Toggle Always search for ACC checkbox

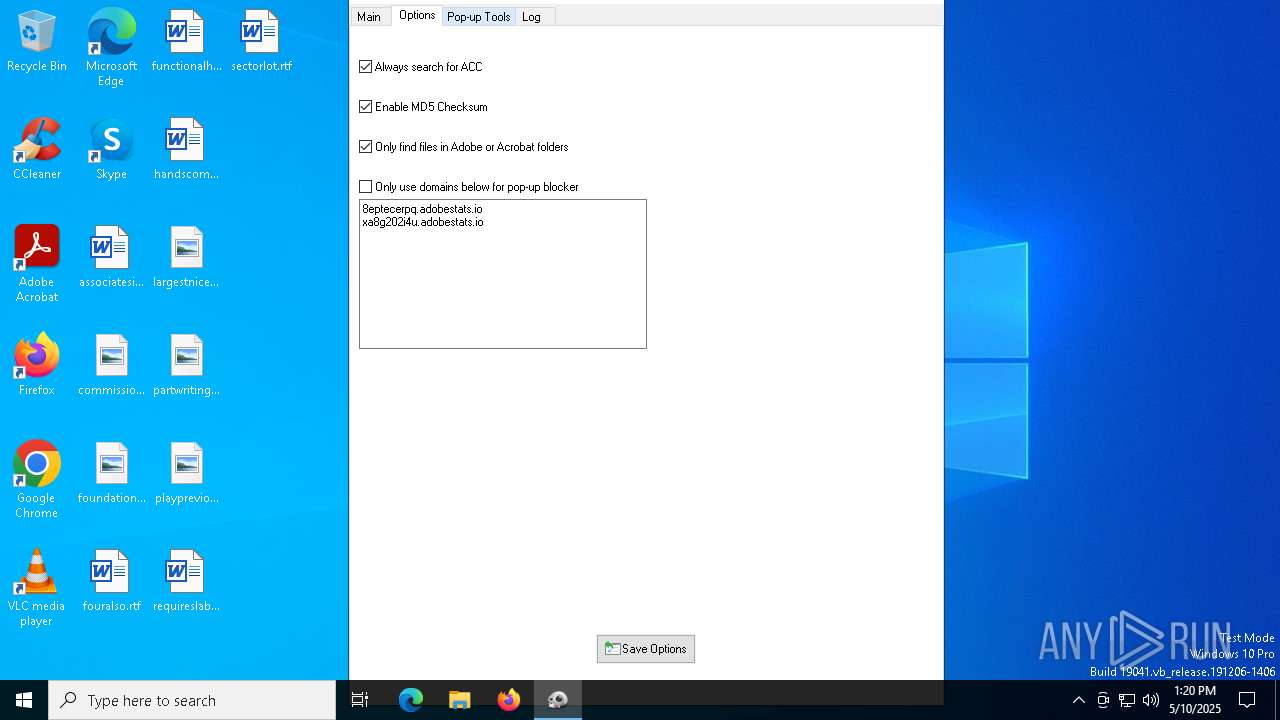click(x=366, y=67)
